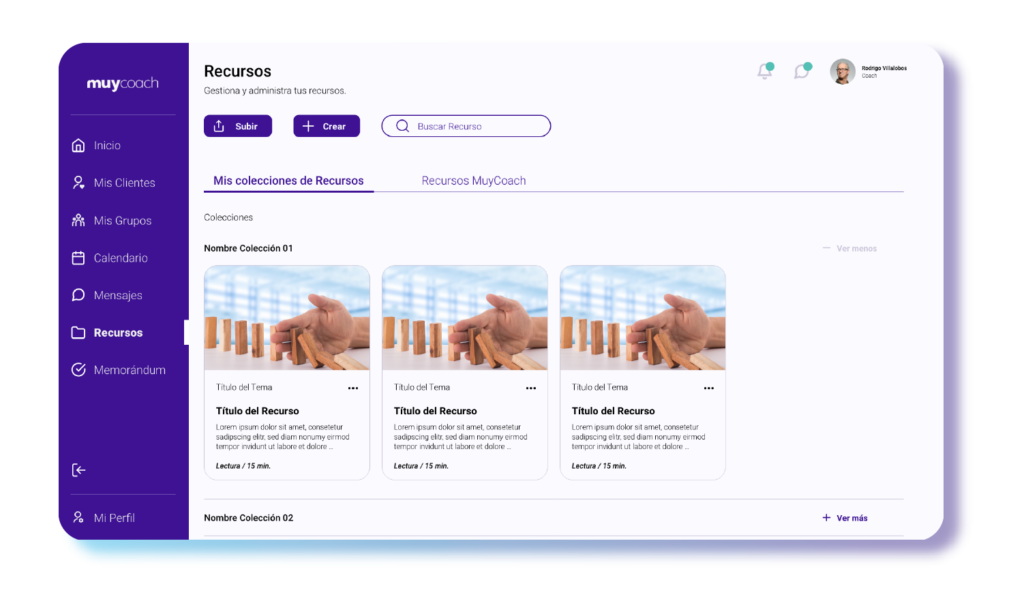Open three-dot menu on first resource card
Image resolution: width=1024 pixels, height=601 pixels.
point(353,388)
